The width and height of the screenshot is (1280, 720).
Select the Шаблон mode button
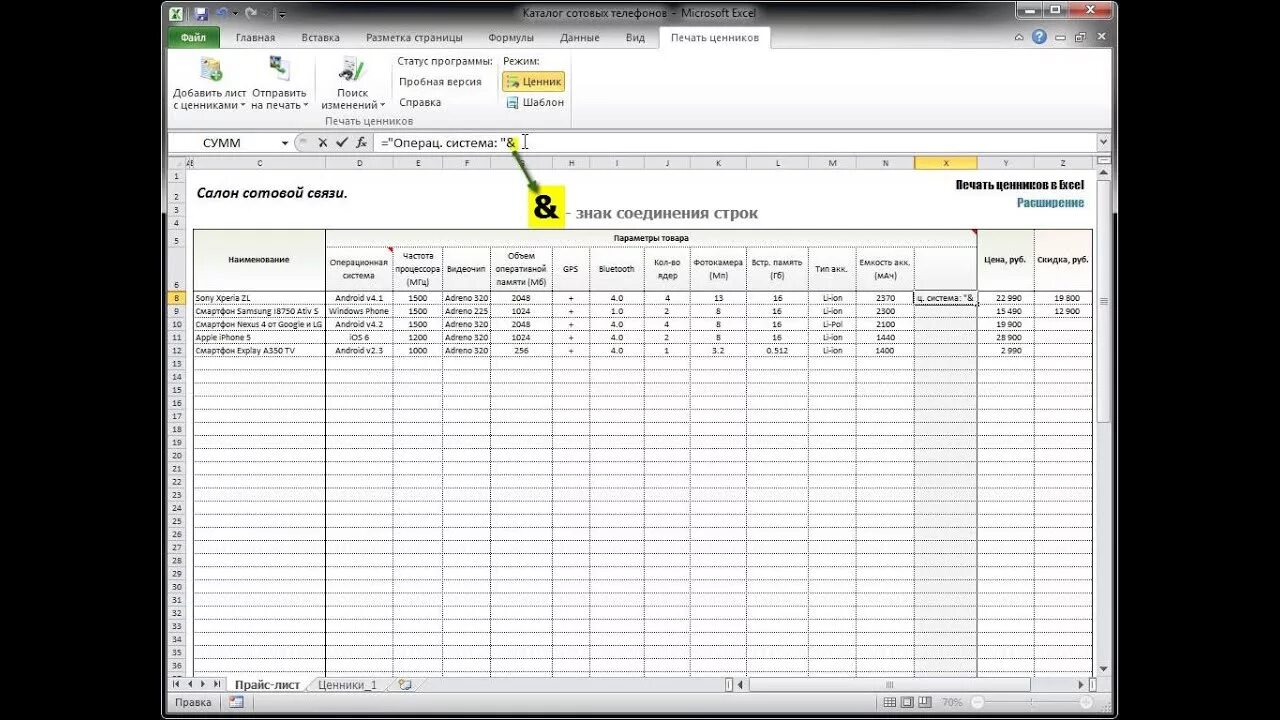(x=535, y=102)
